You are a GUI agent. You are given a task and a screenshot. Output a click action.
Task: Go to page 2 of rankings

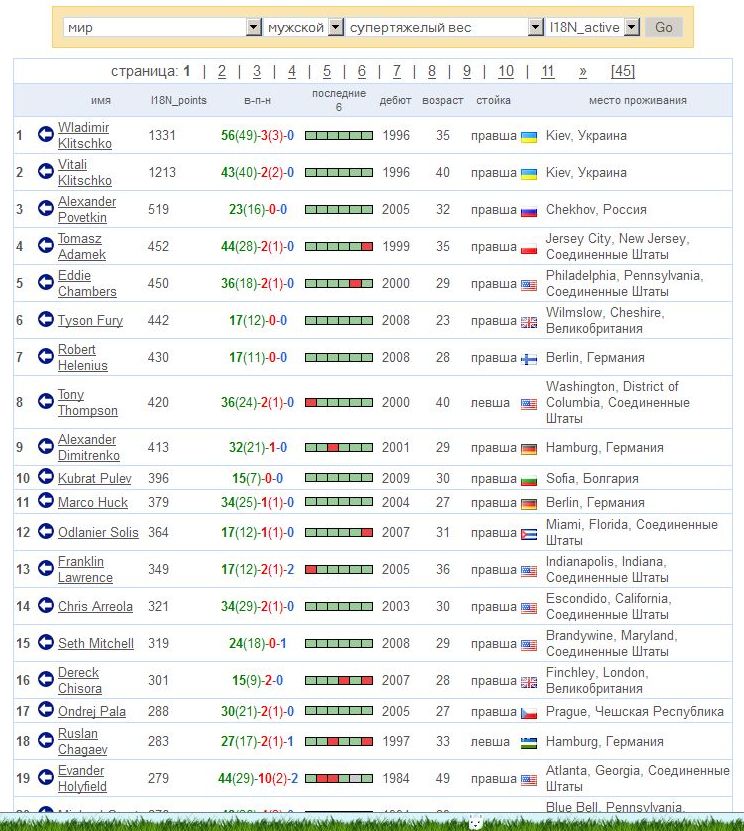pos(221,71)
